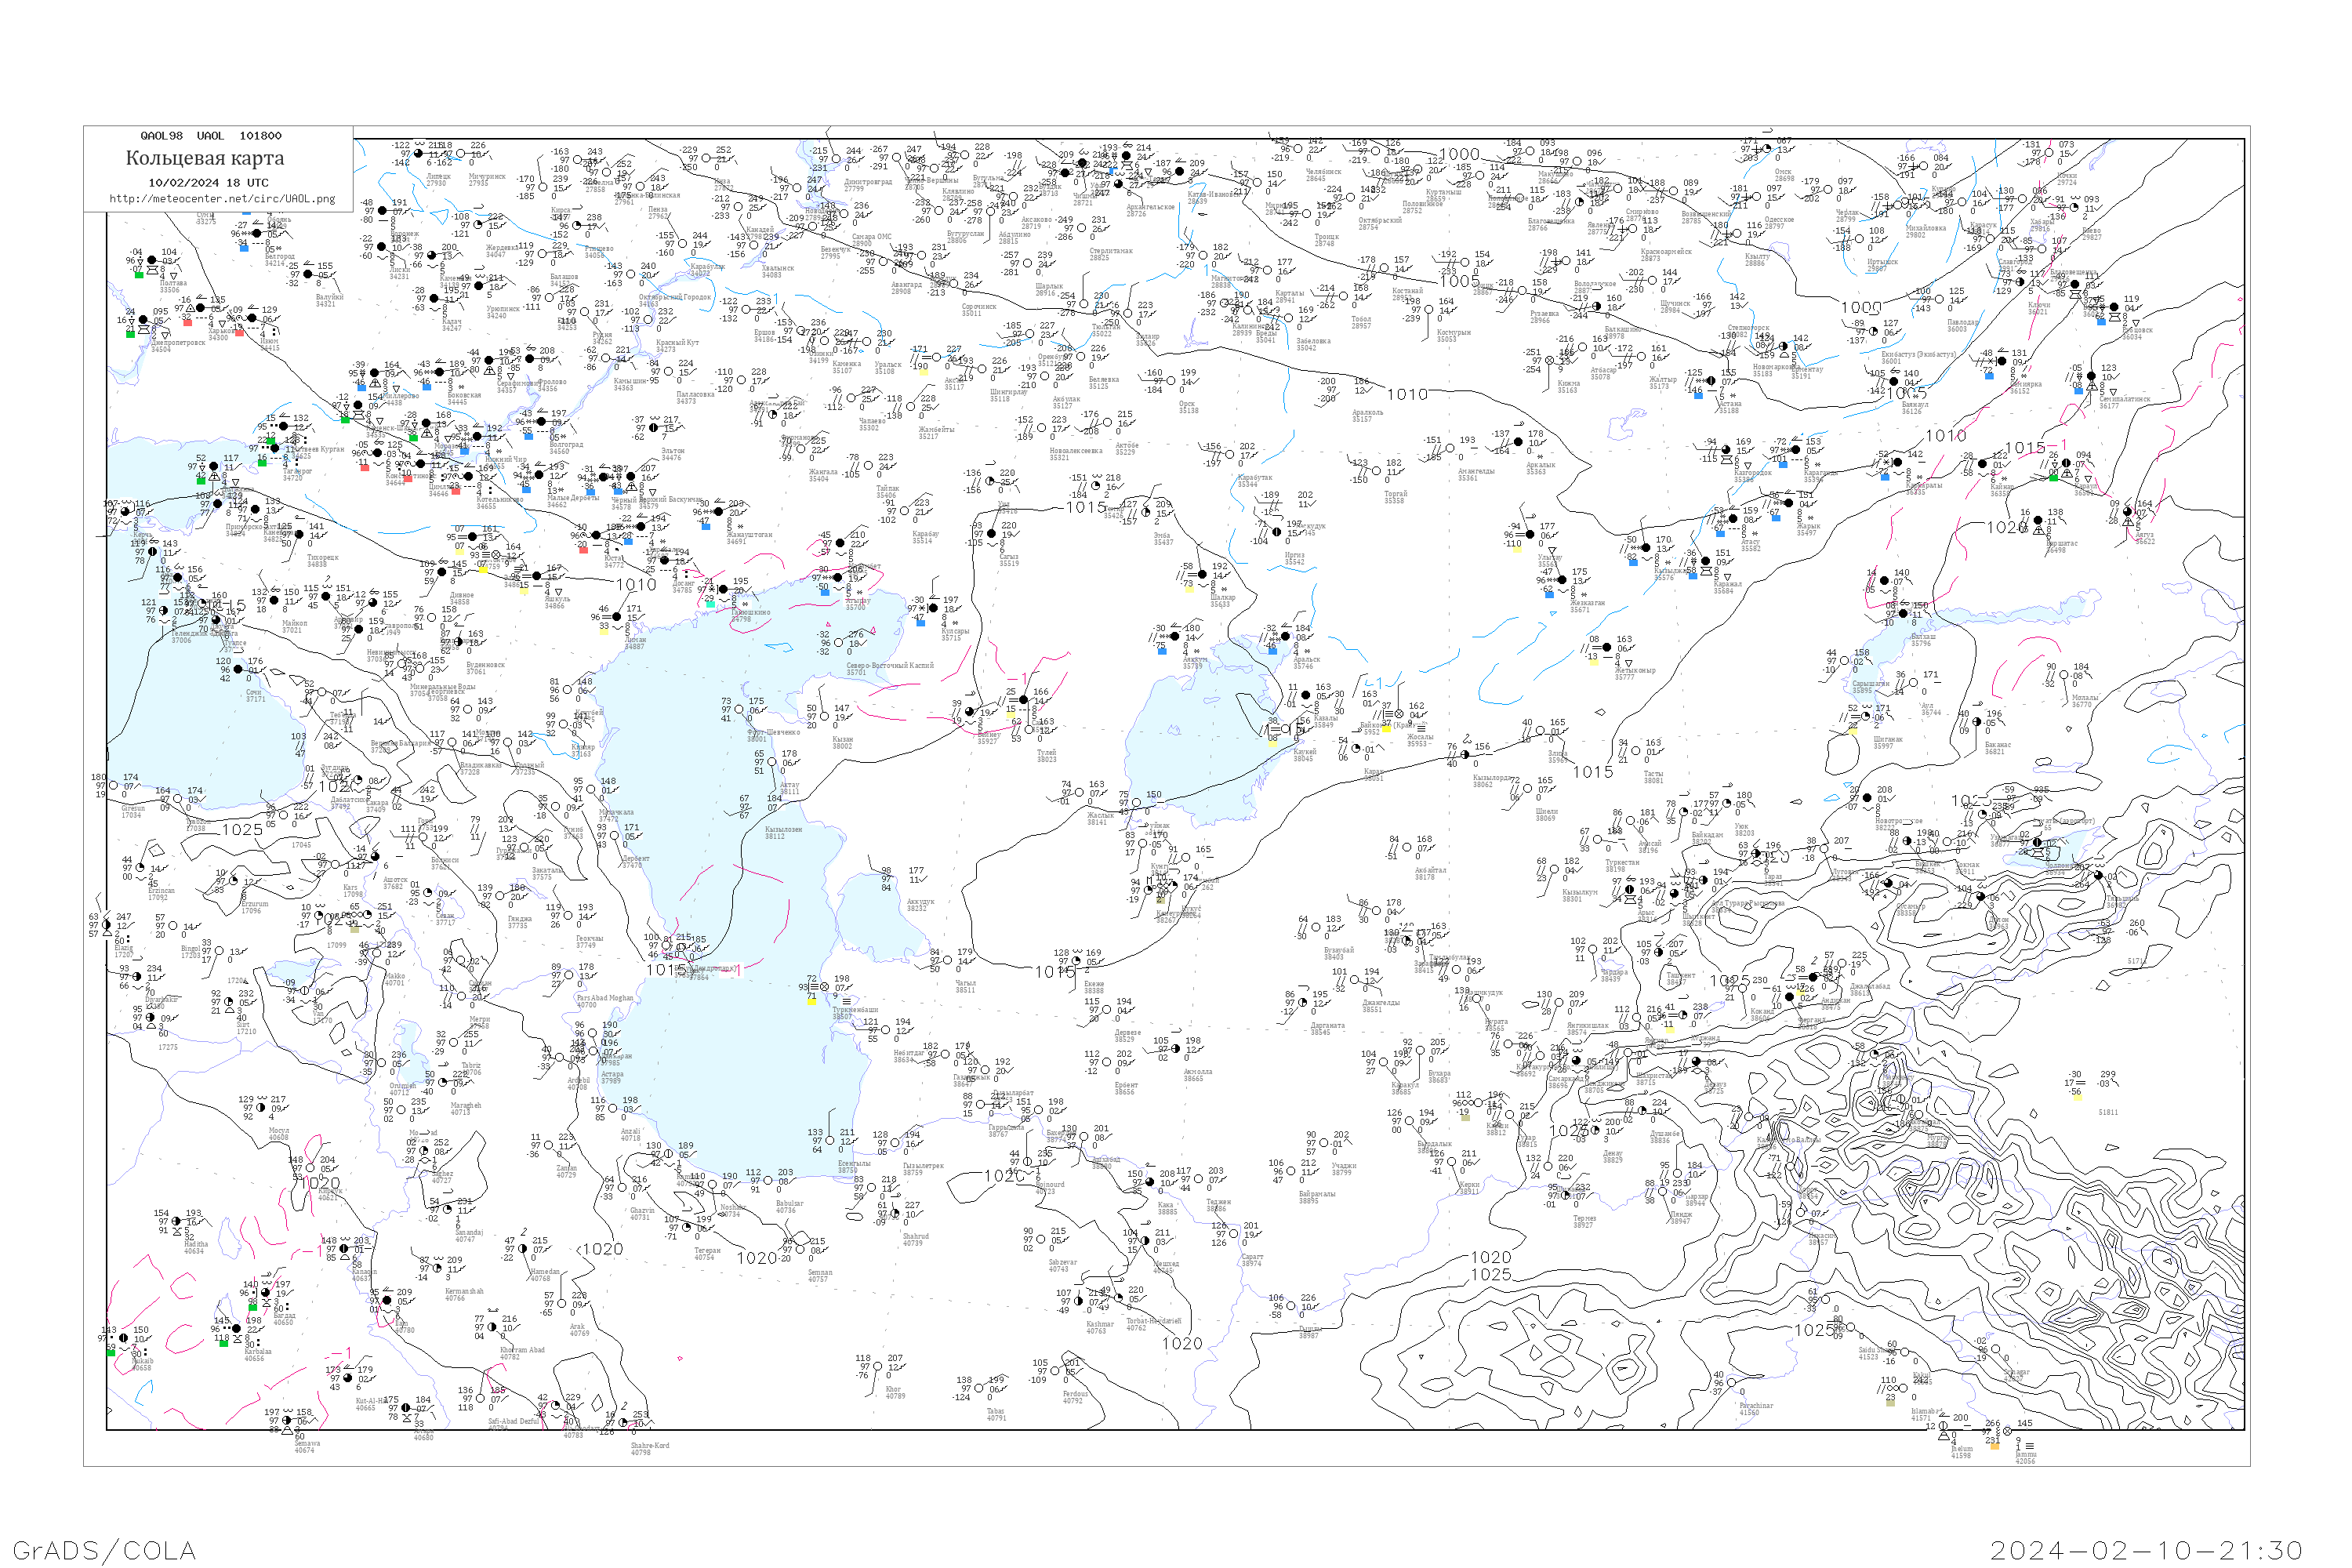
Task: Click the Семипалатинск station circle
Action: pos(2091,377)
